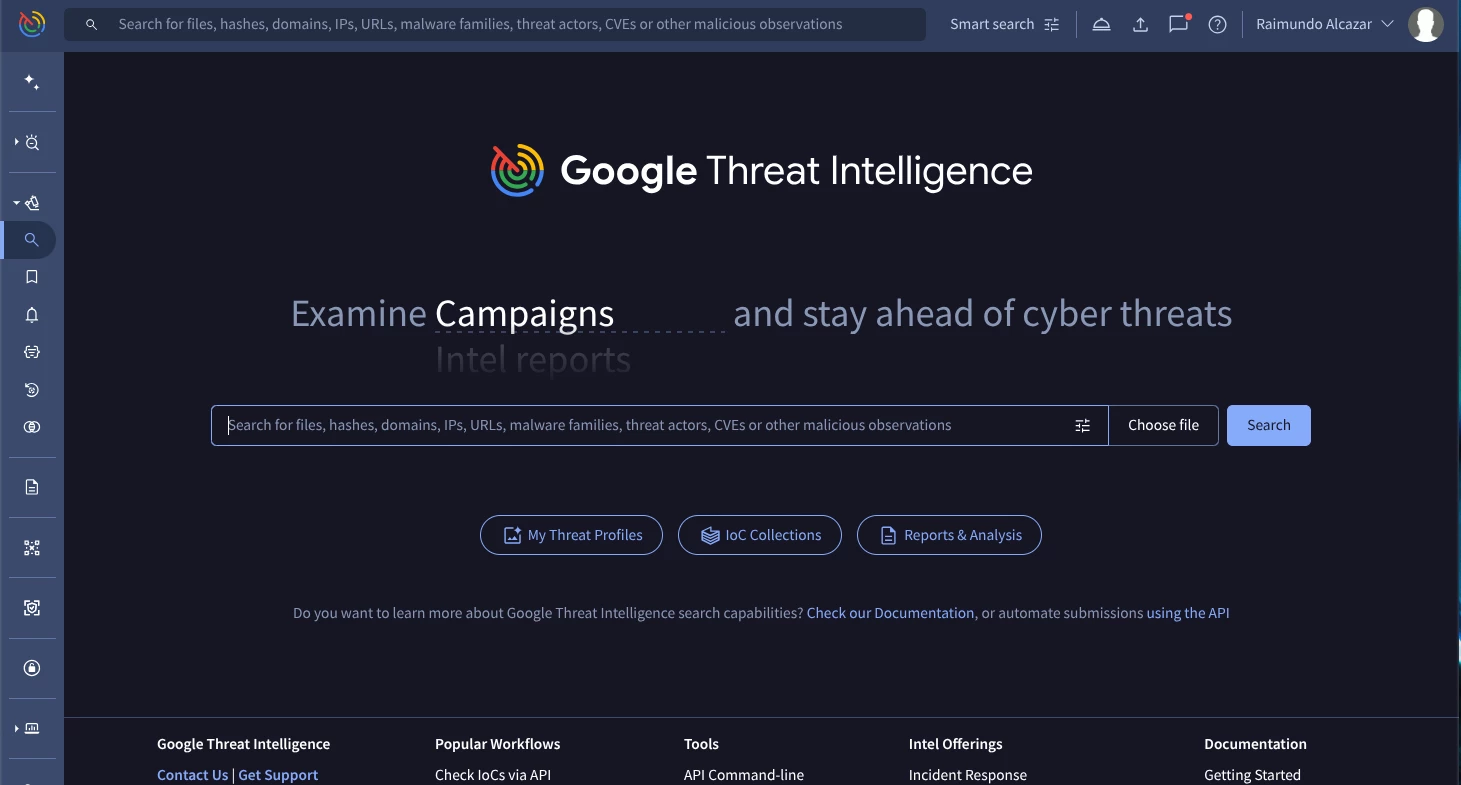
Task: Open the help question mark icon
Action: coord(1217,24)
